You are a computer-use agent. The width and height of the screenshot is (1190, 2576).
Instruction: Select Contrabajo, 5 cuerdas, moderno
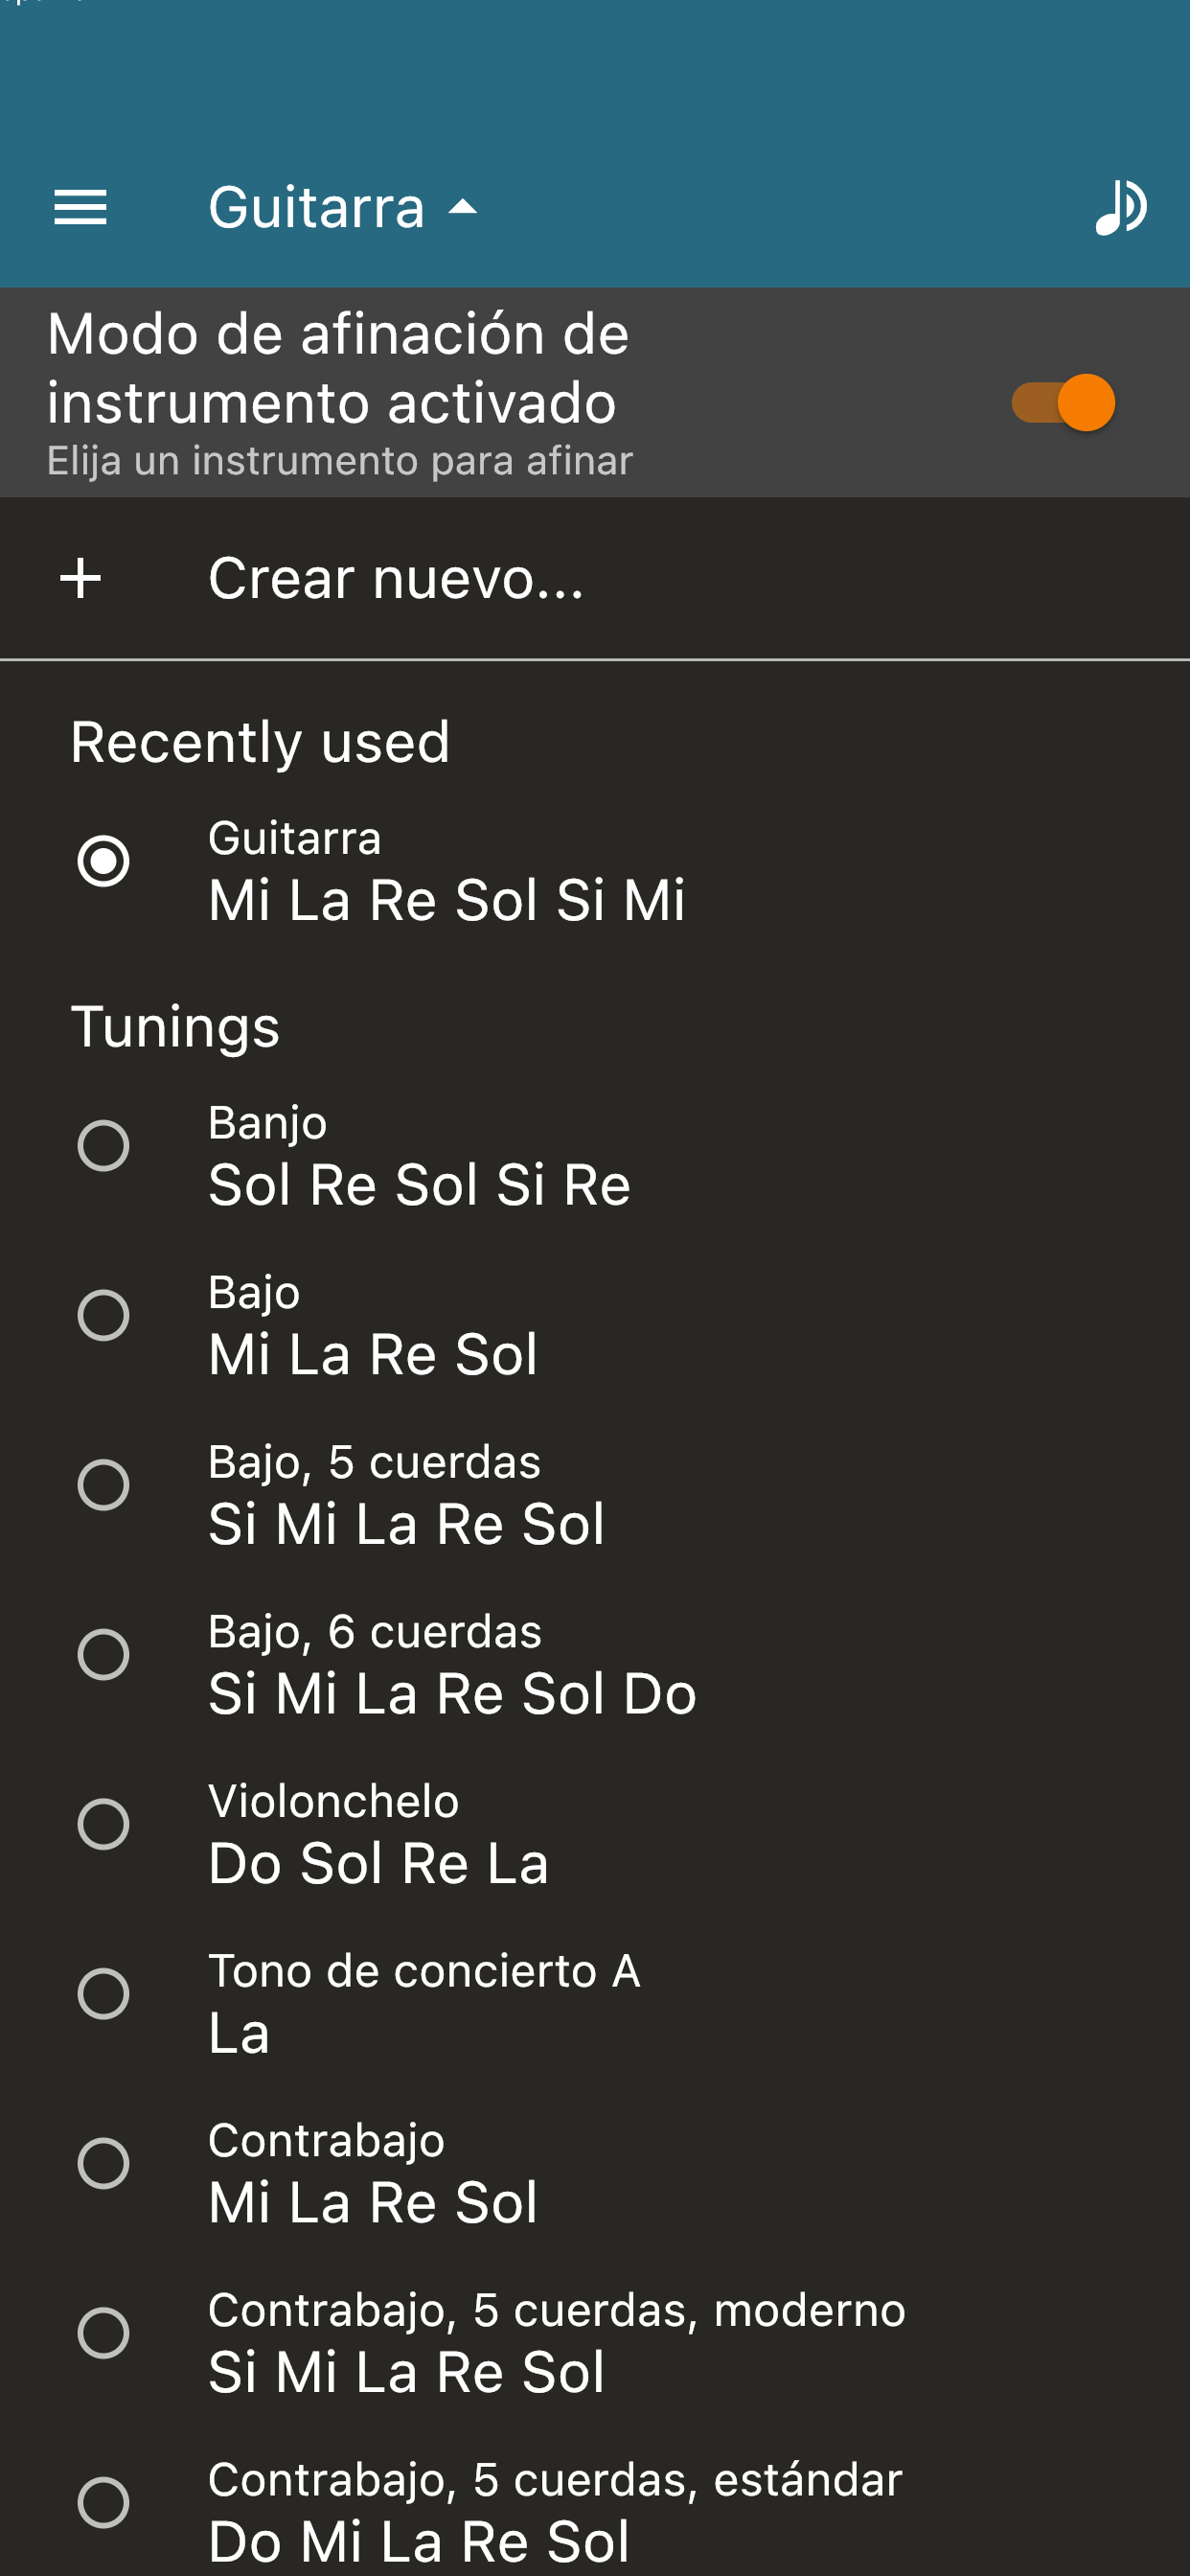coord(595,2343)
